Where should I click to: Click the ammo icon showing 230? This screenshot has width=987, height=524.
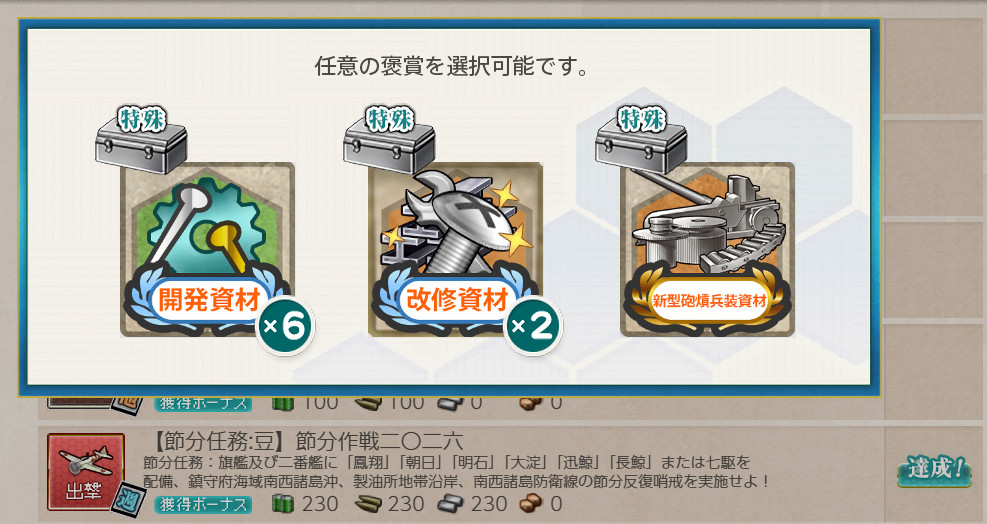pyautogui.click(x=368, y=504)
